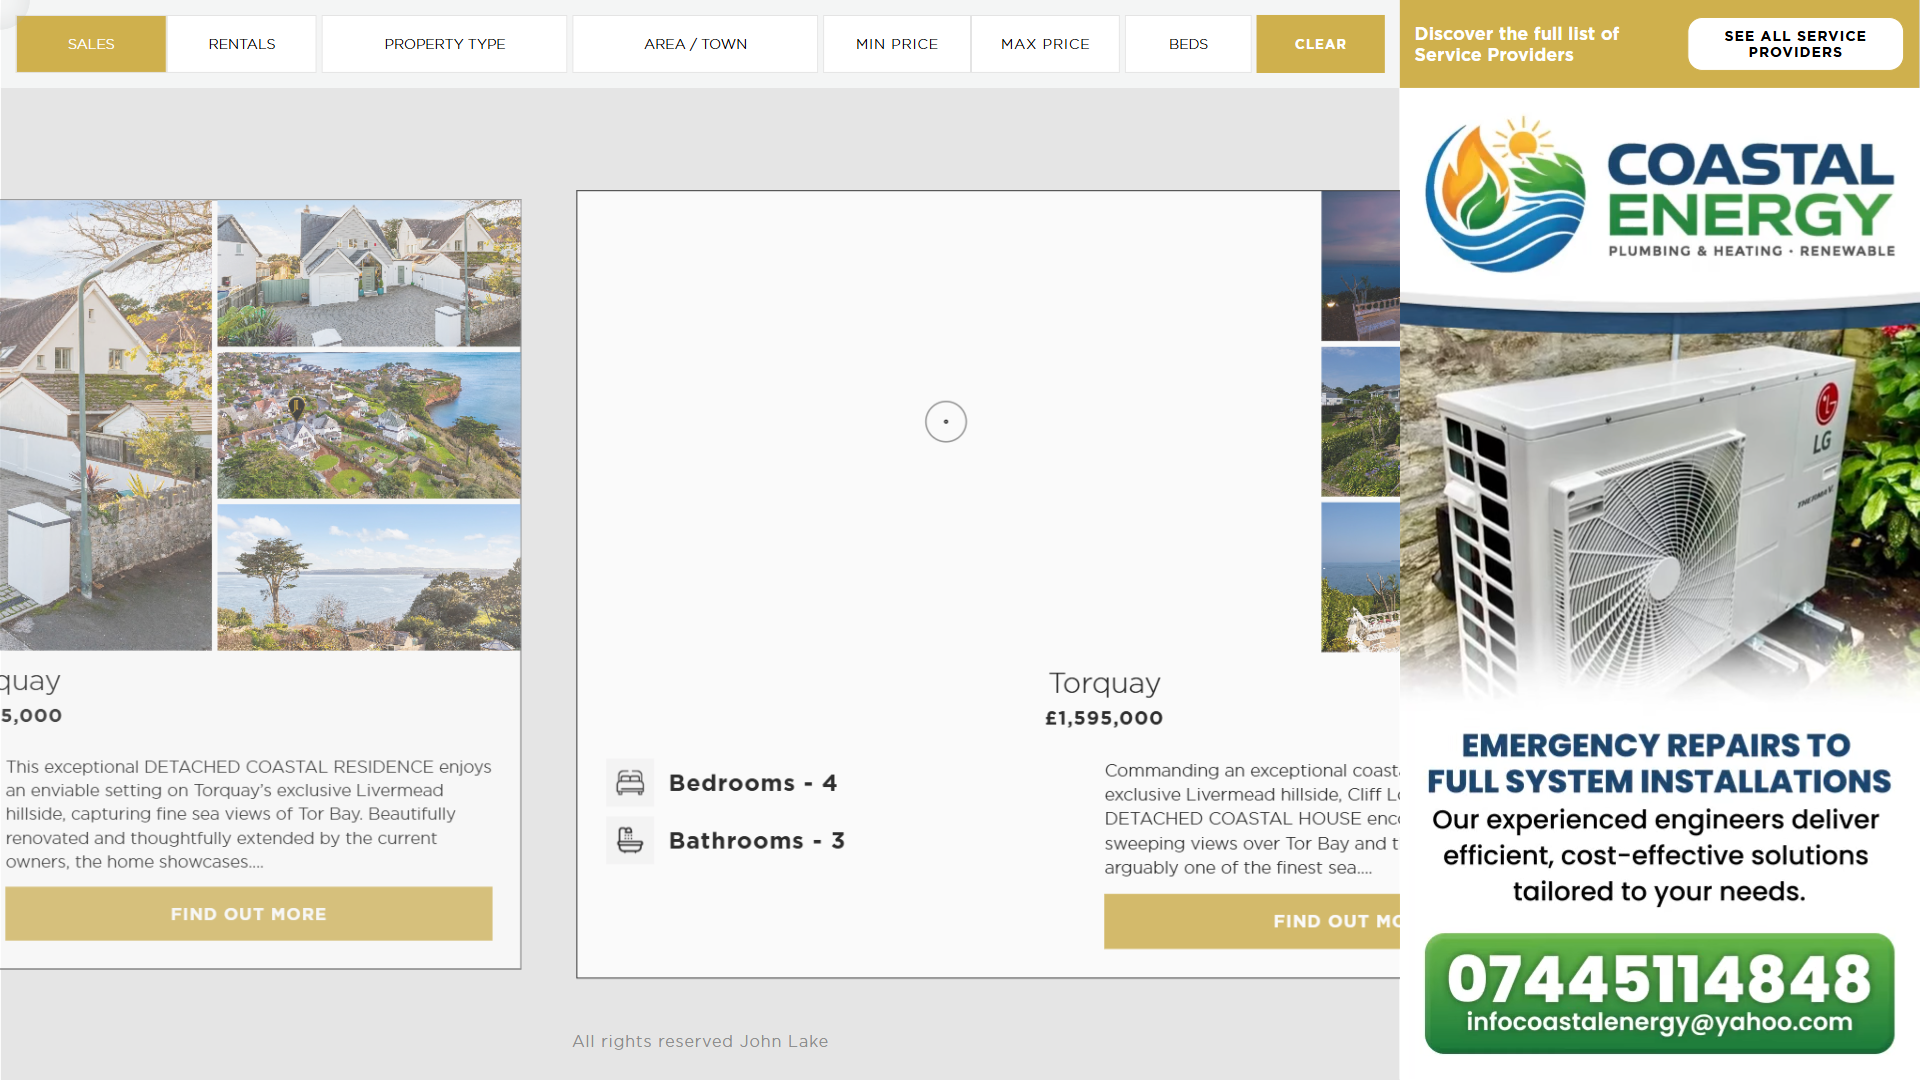Select the Sales toggle
This screenshot has height=1080, width=1920.
coord(91,44)
